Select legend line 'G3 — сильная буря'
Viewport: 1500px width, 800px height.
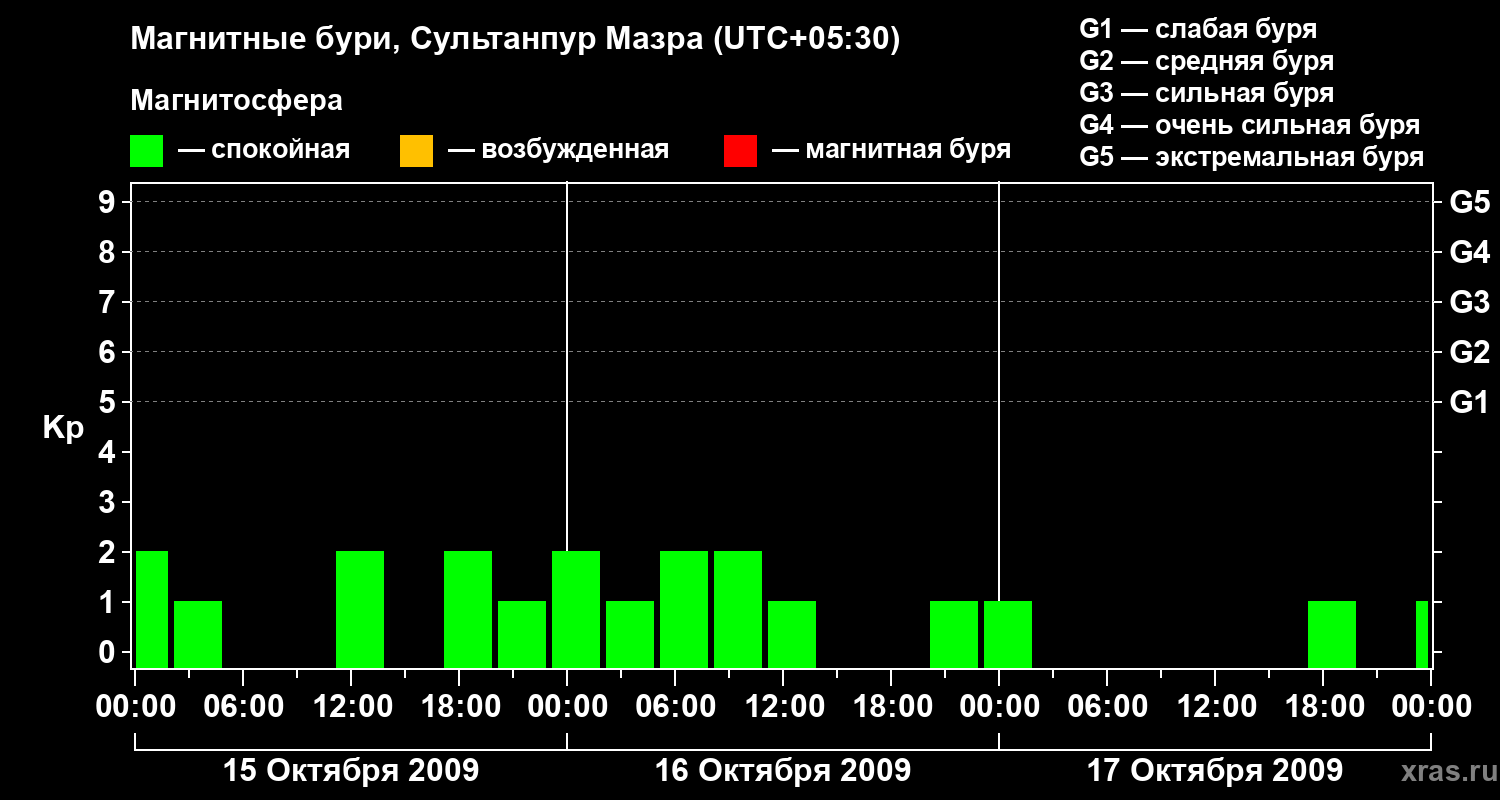[x=1207, y=93]
